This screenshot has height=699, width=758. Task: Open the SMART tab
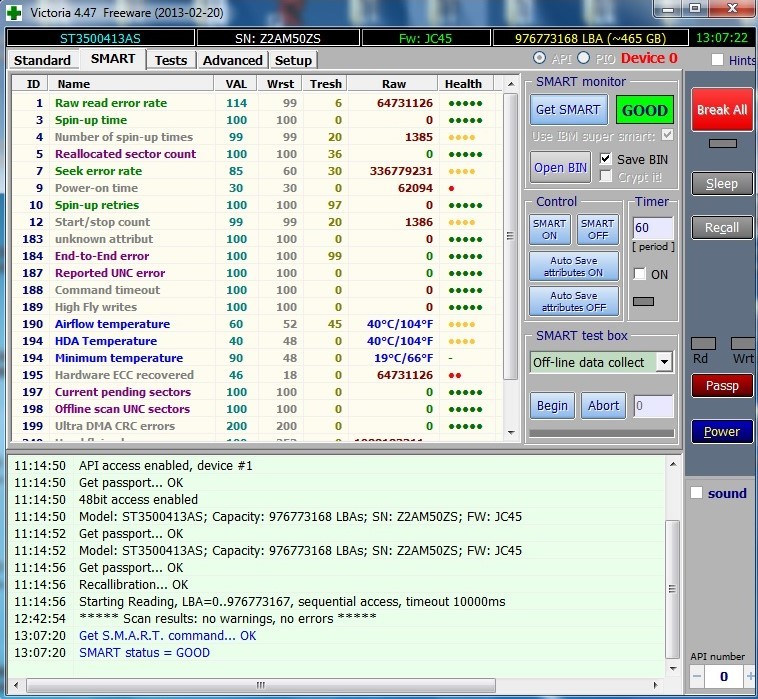(113, 59)
